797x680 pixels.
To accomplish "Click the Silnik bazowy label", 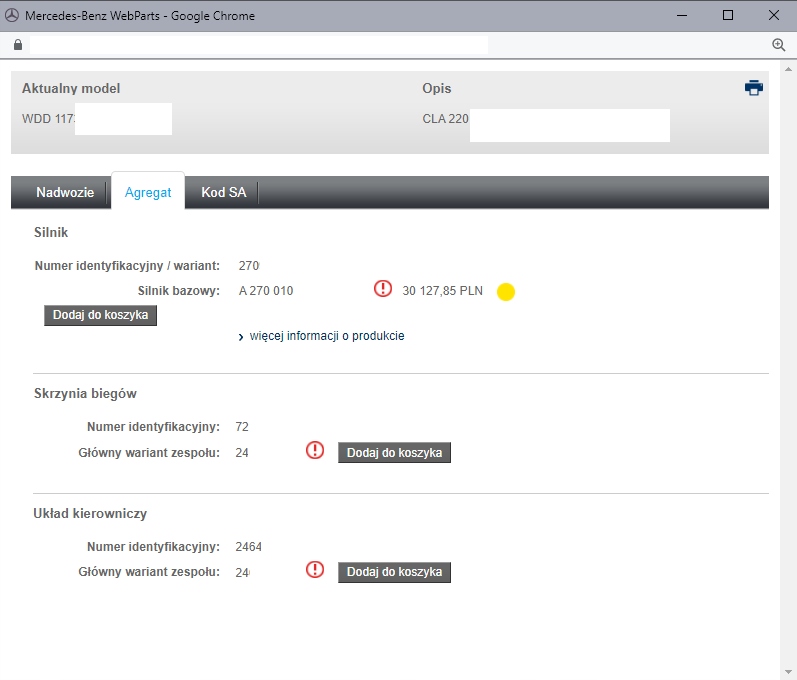I will pyautogui.click(x=178, y=291).
